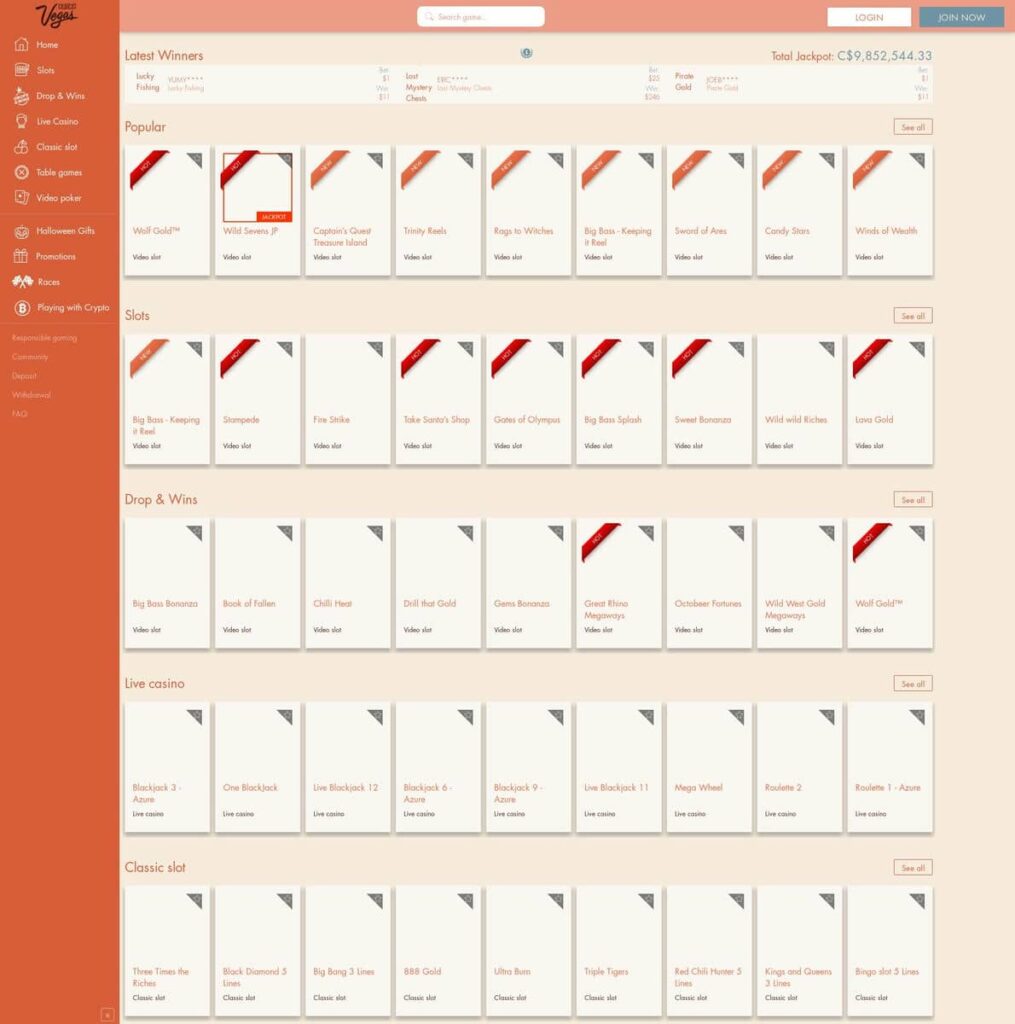Select the Drop & Wins sidebar icon
1015x1024 pixels.
click(21, 96)
